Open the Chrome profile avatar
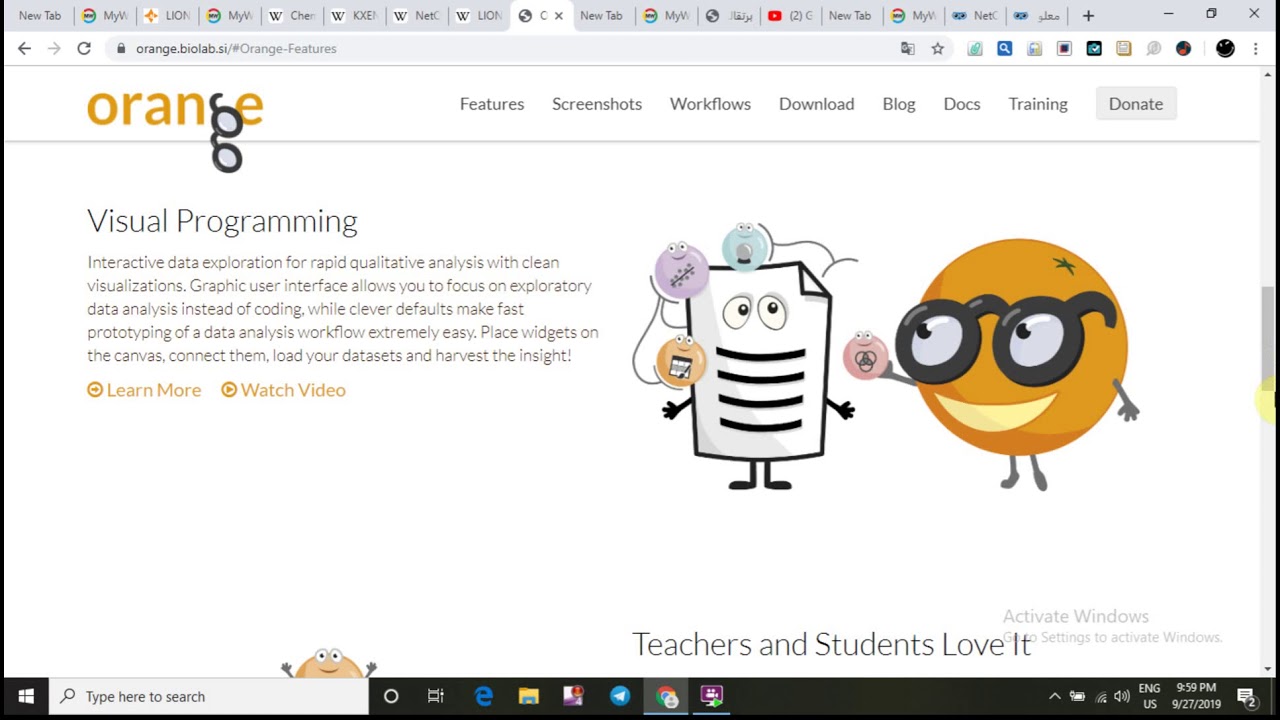The width and height of the screenshot is (1280, 720). tap(1225, 48)
